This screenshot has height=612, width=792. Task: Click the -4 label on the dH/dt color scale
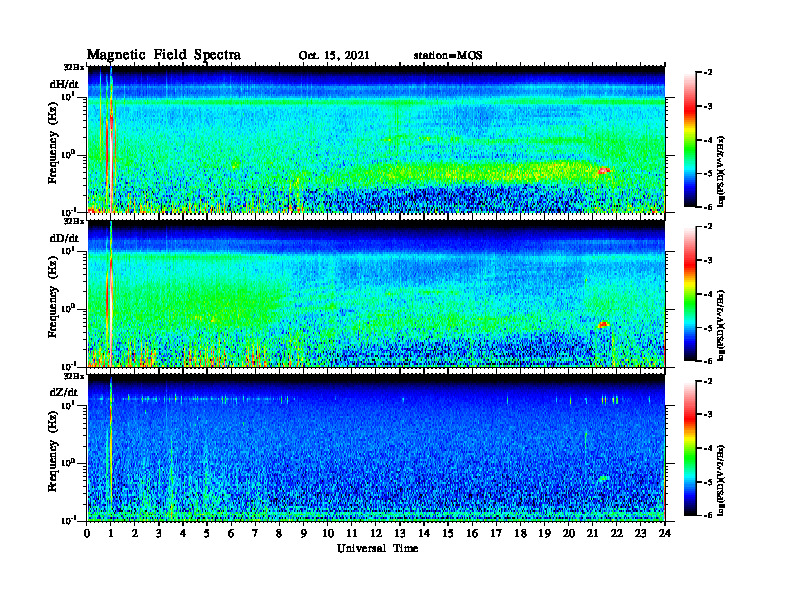click(708, 140)
